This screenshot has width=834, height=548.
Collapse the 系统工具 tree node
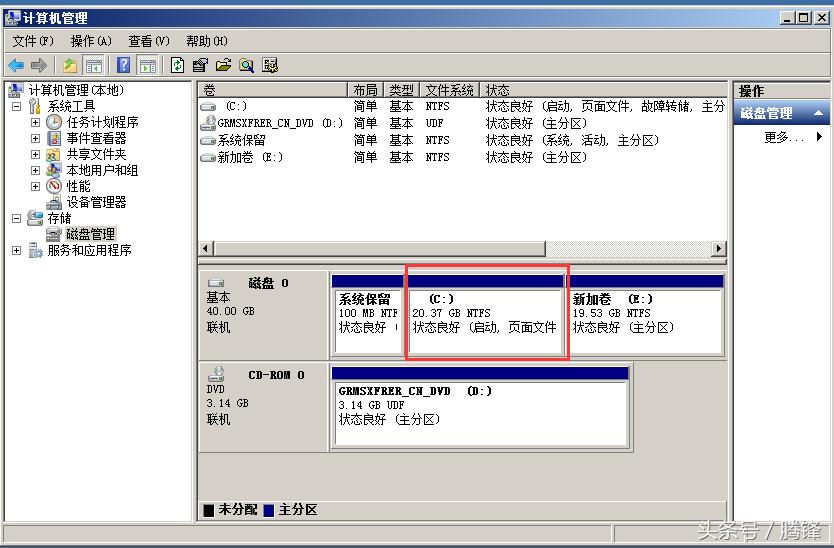coord(16,106)
